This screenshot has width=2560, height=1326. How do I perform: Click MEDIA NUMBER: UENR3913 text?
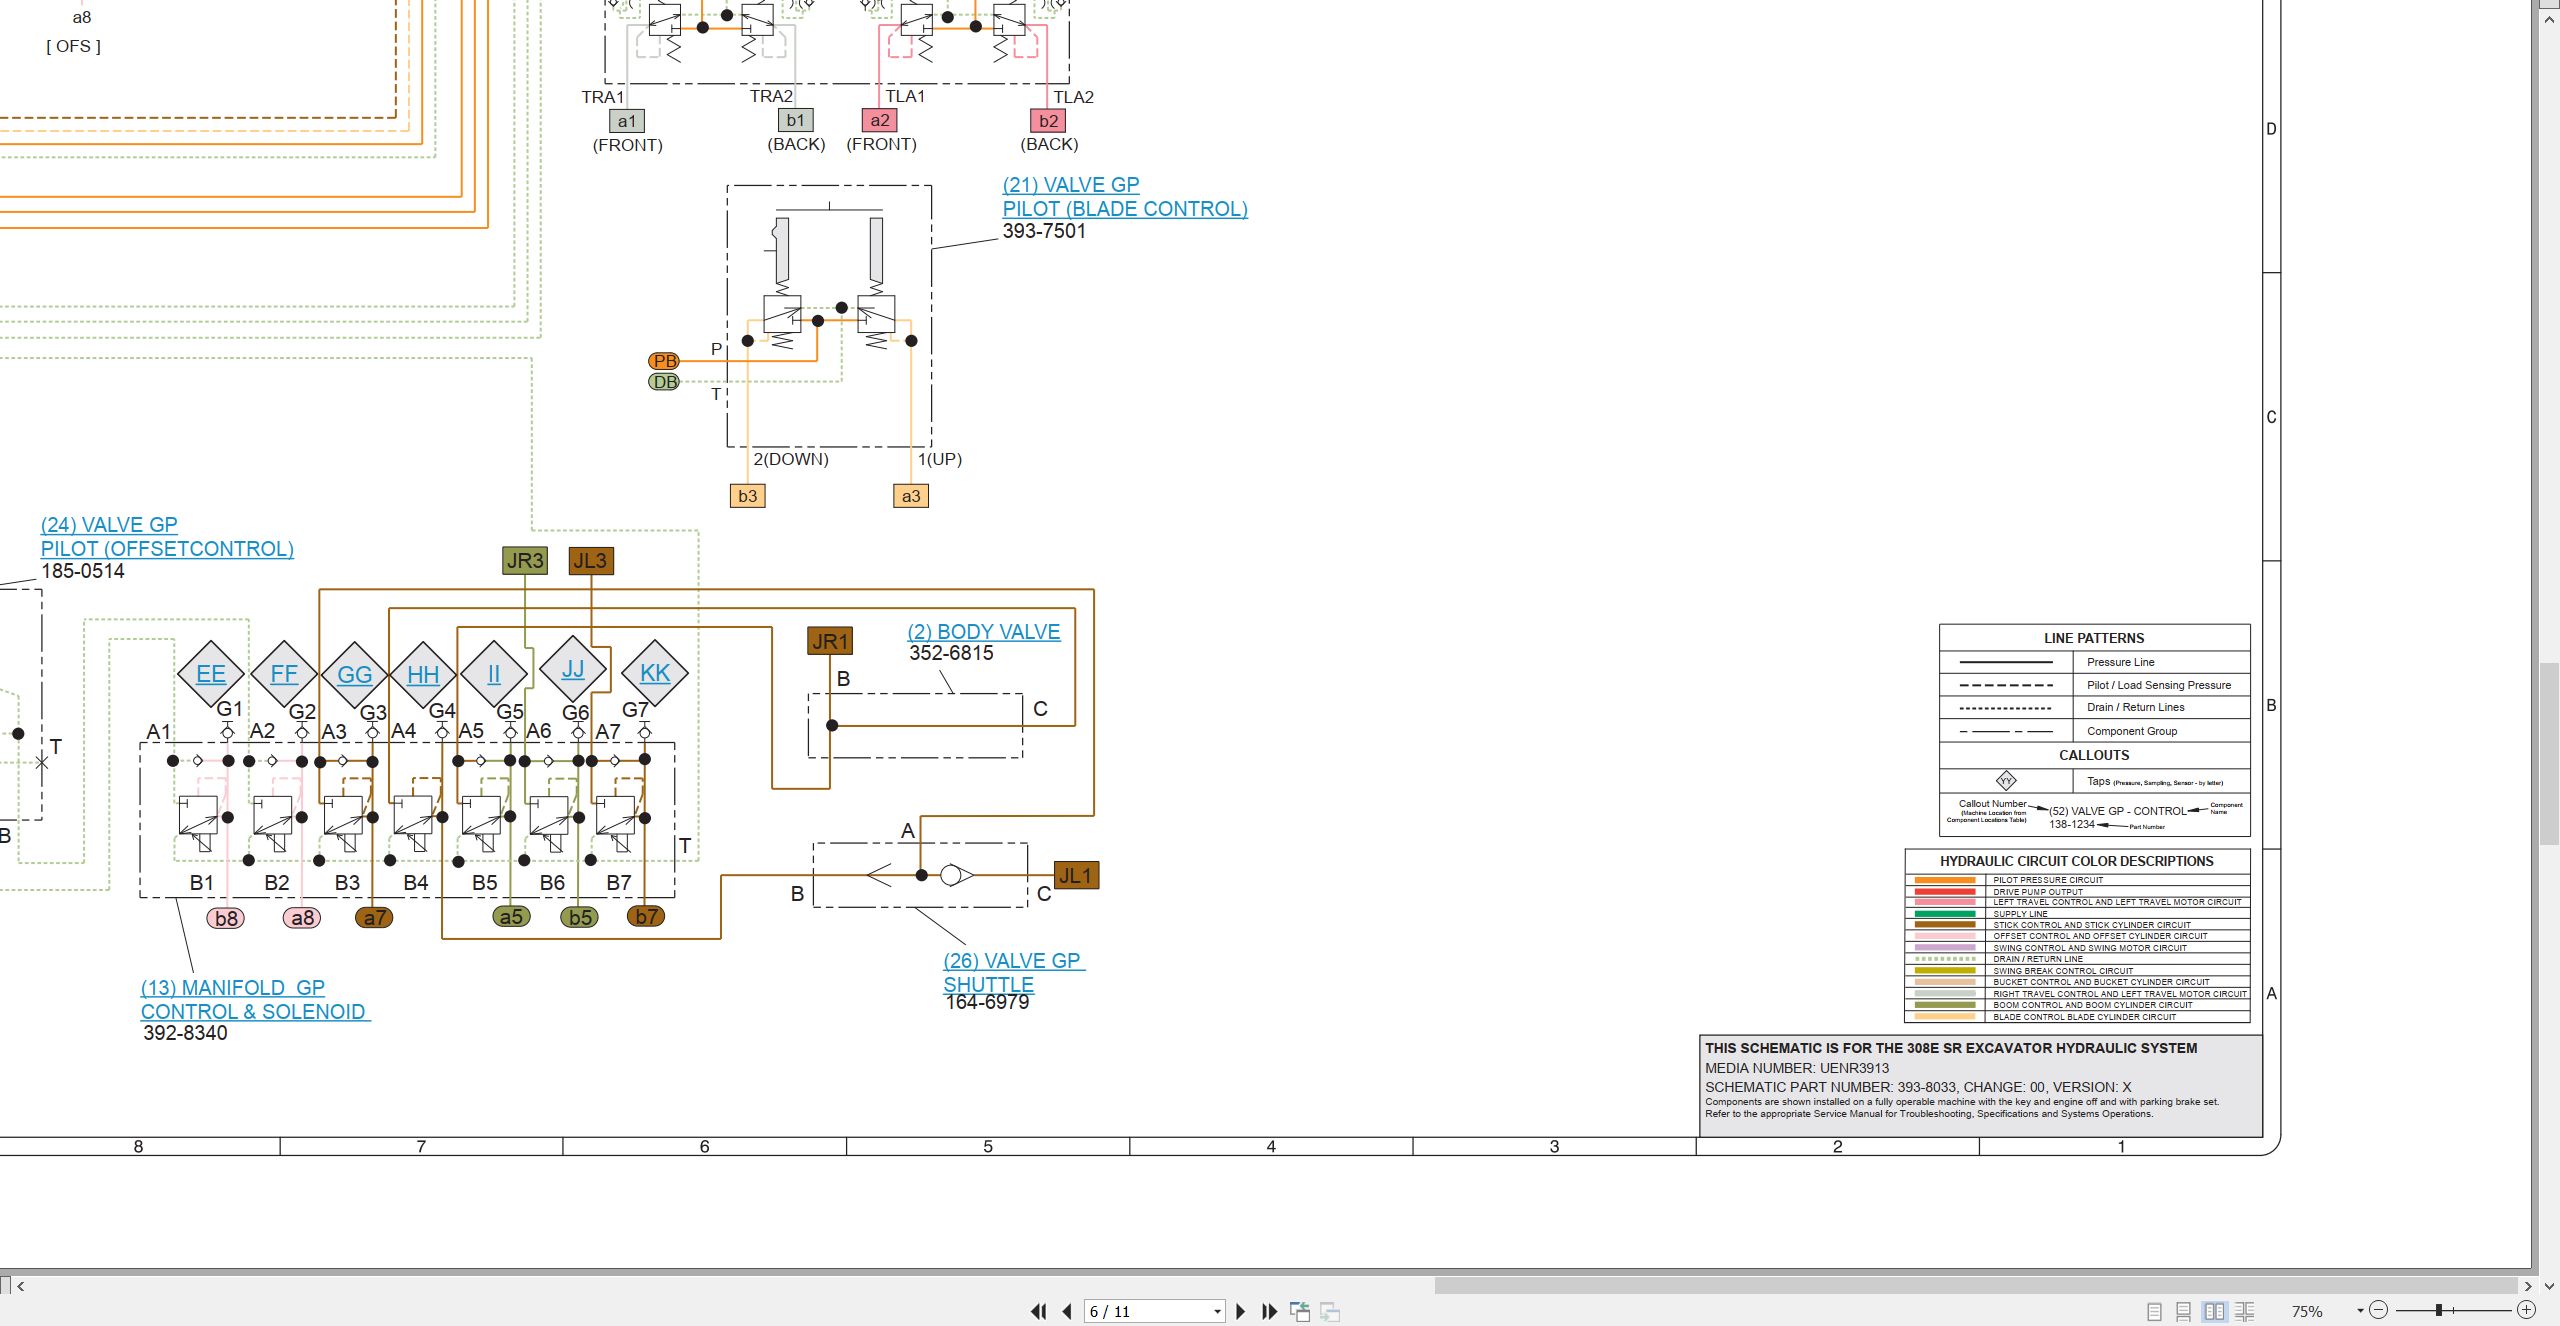[1797, 1068]
